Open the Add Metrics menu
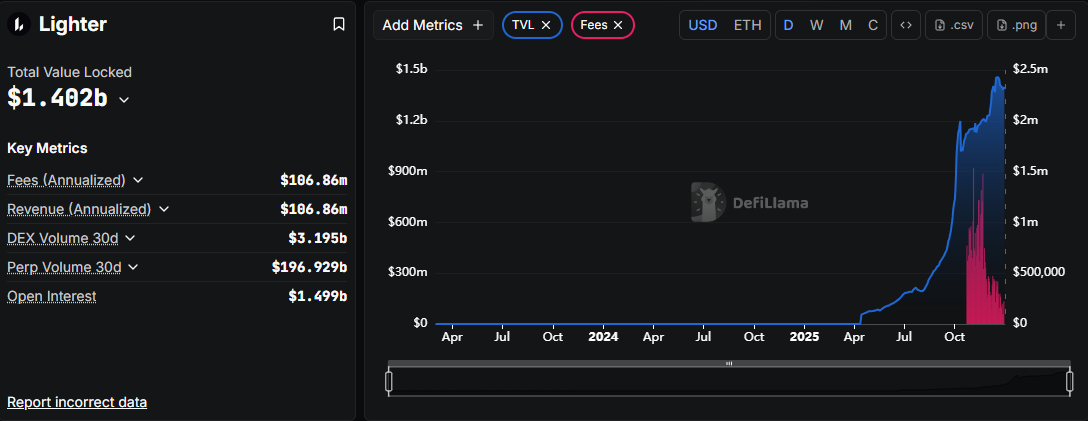 433,25
